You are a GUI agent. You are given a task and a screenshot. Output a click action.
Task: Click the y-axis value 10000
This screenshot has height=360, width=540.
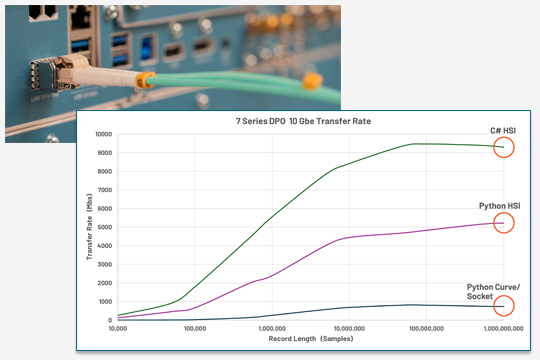104,134
